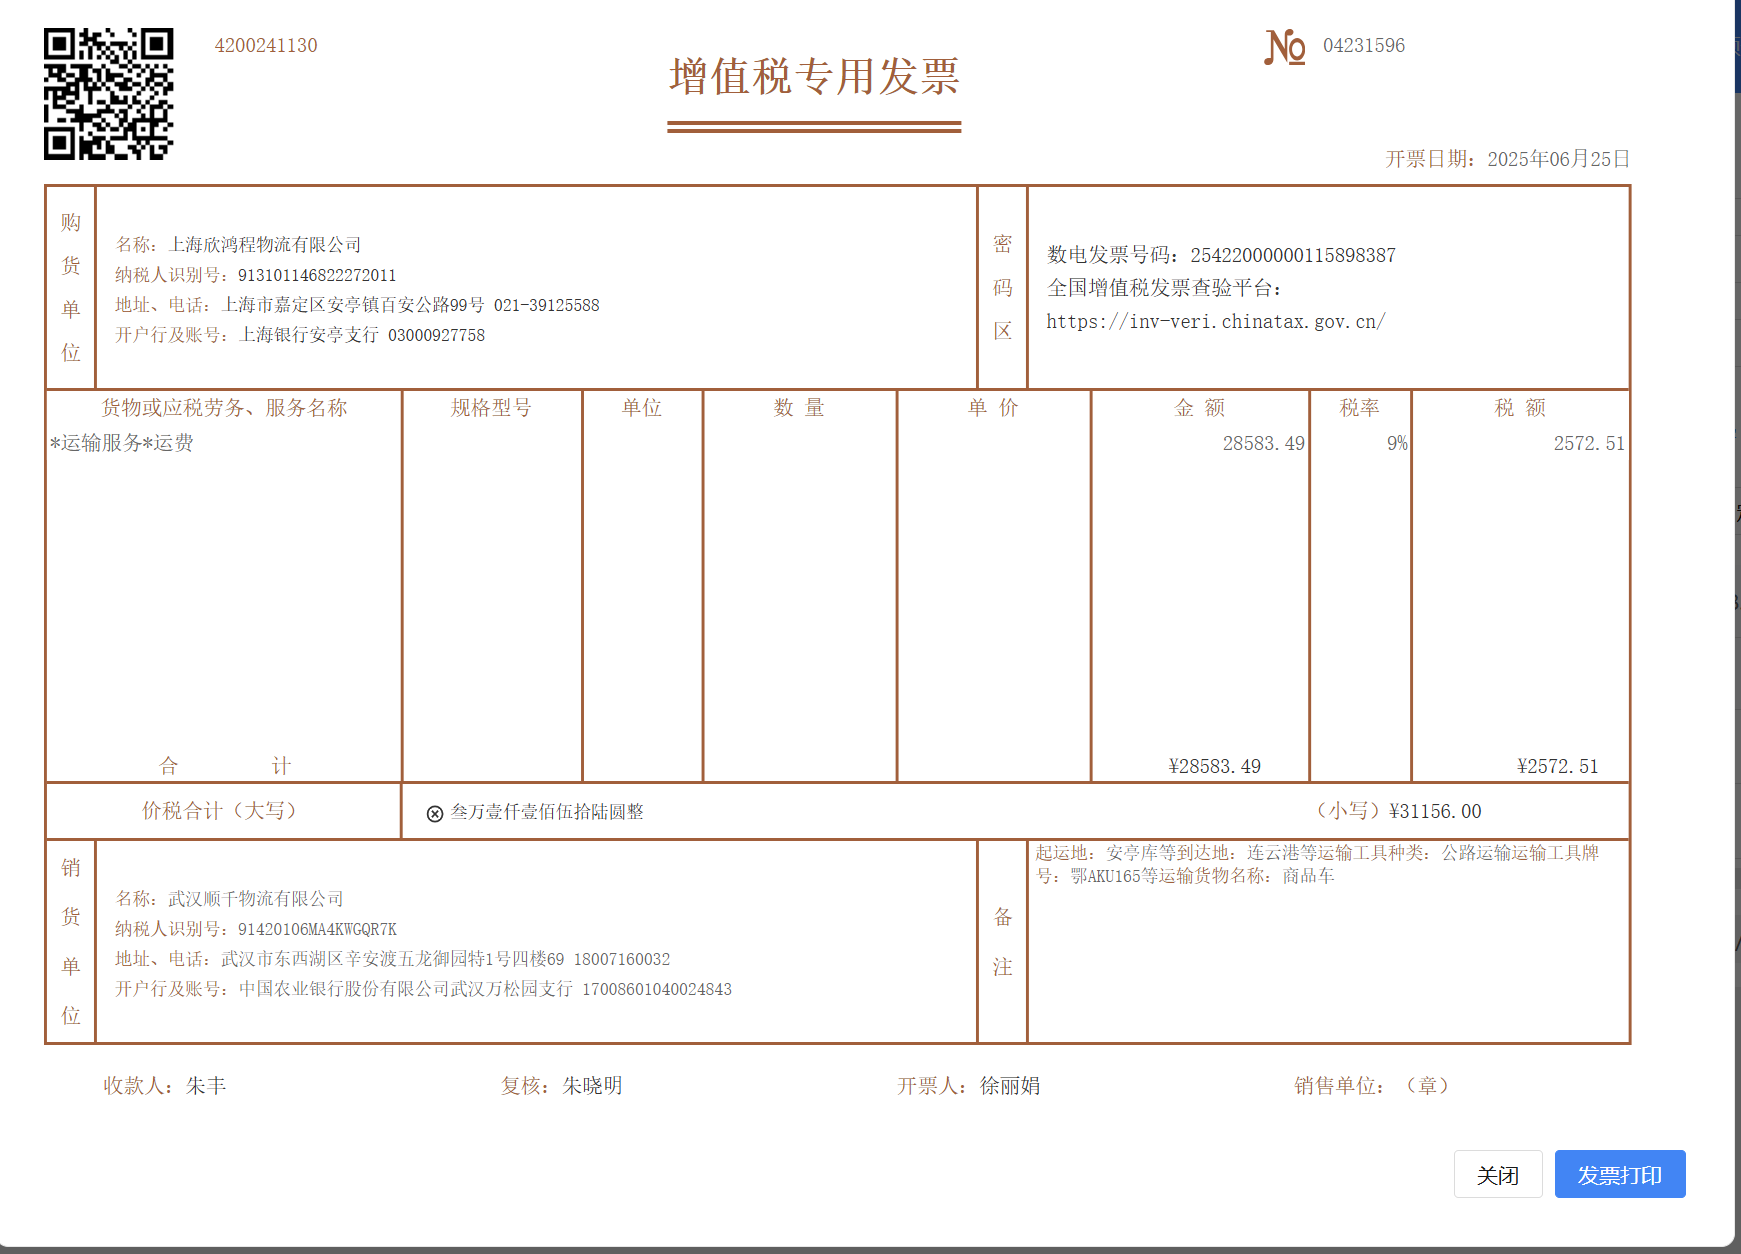Click the 开票日期 2025年06月25日 text
The height and width of the screenshot is (1254, 1741).
click(1507, 159)
